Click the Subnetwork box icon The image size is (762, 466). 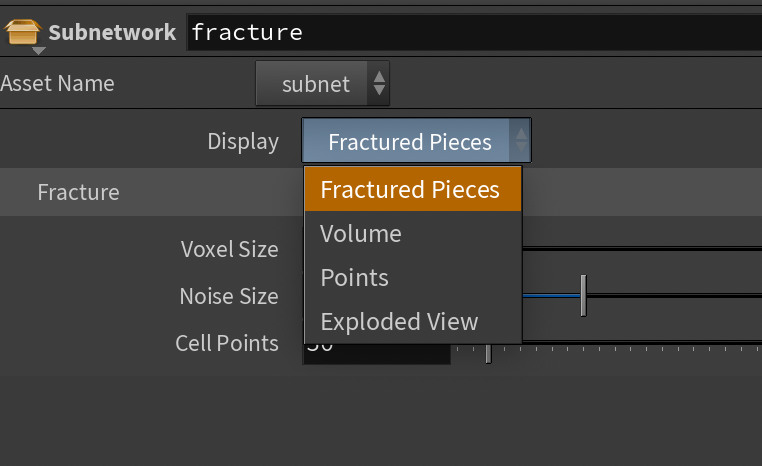coord(22,32)
